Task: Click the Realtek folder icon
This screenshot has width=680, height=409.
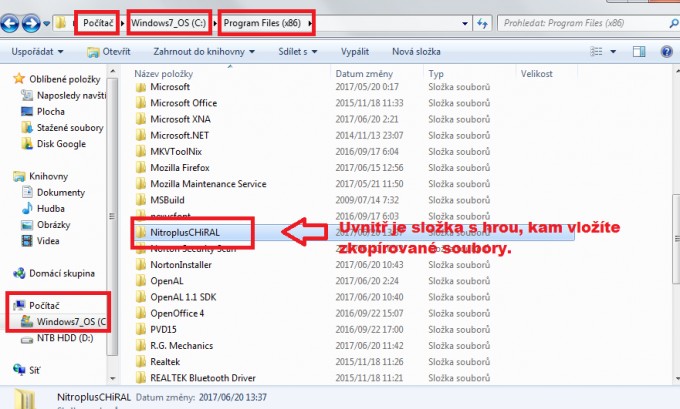Action: (141, 362)
